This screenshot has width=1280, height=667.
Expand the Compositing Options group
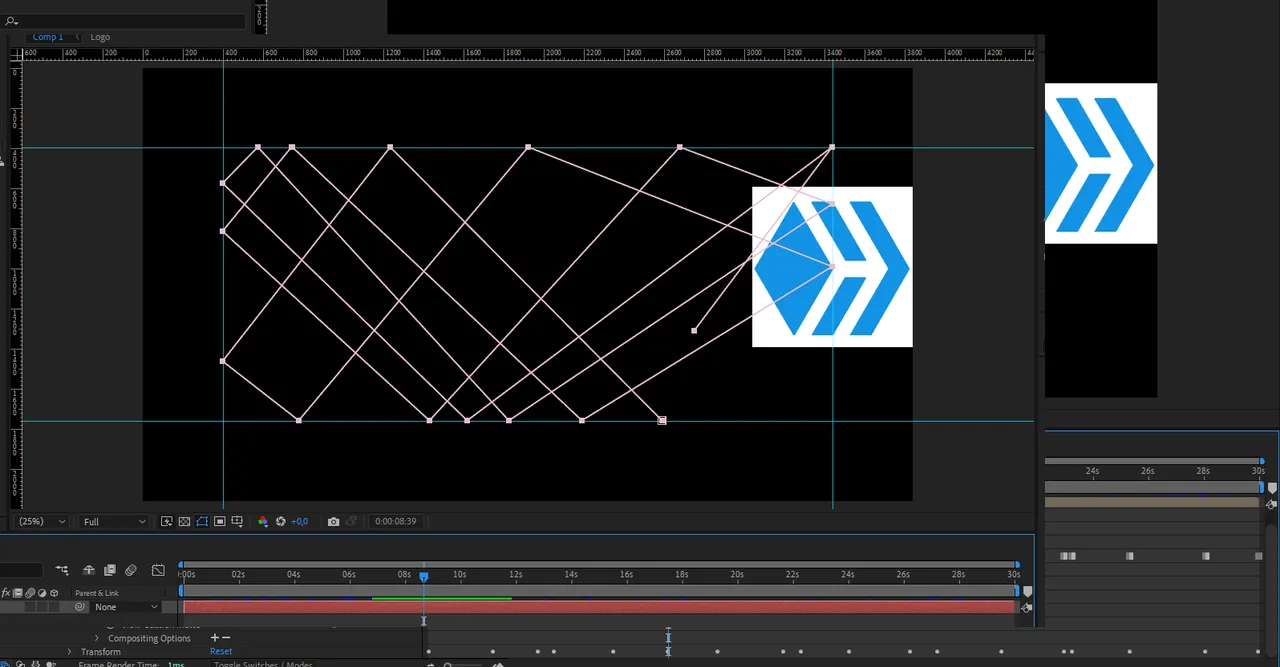click(x=97, y=638)
